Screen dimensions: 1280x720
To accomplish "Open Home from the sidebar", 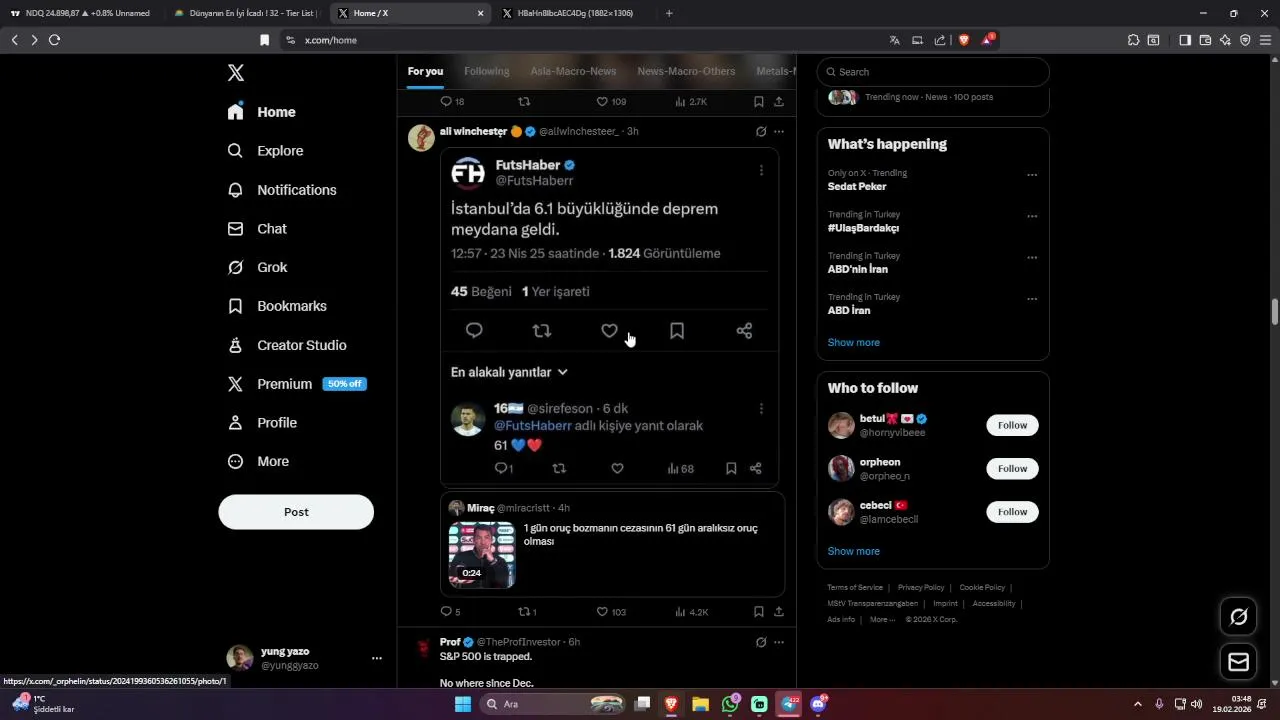I will [x=262, y=112].
